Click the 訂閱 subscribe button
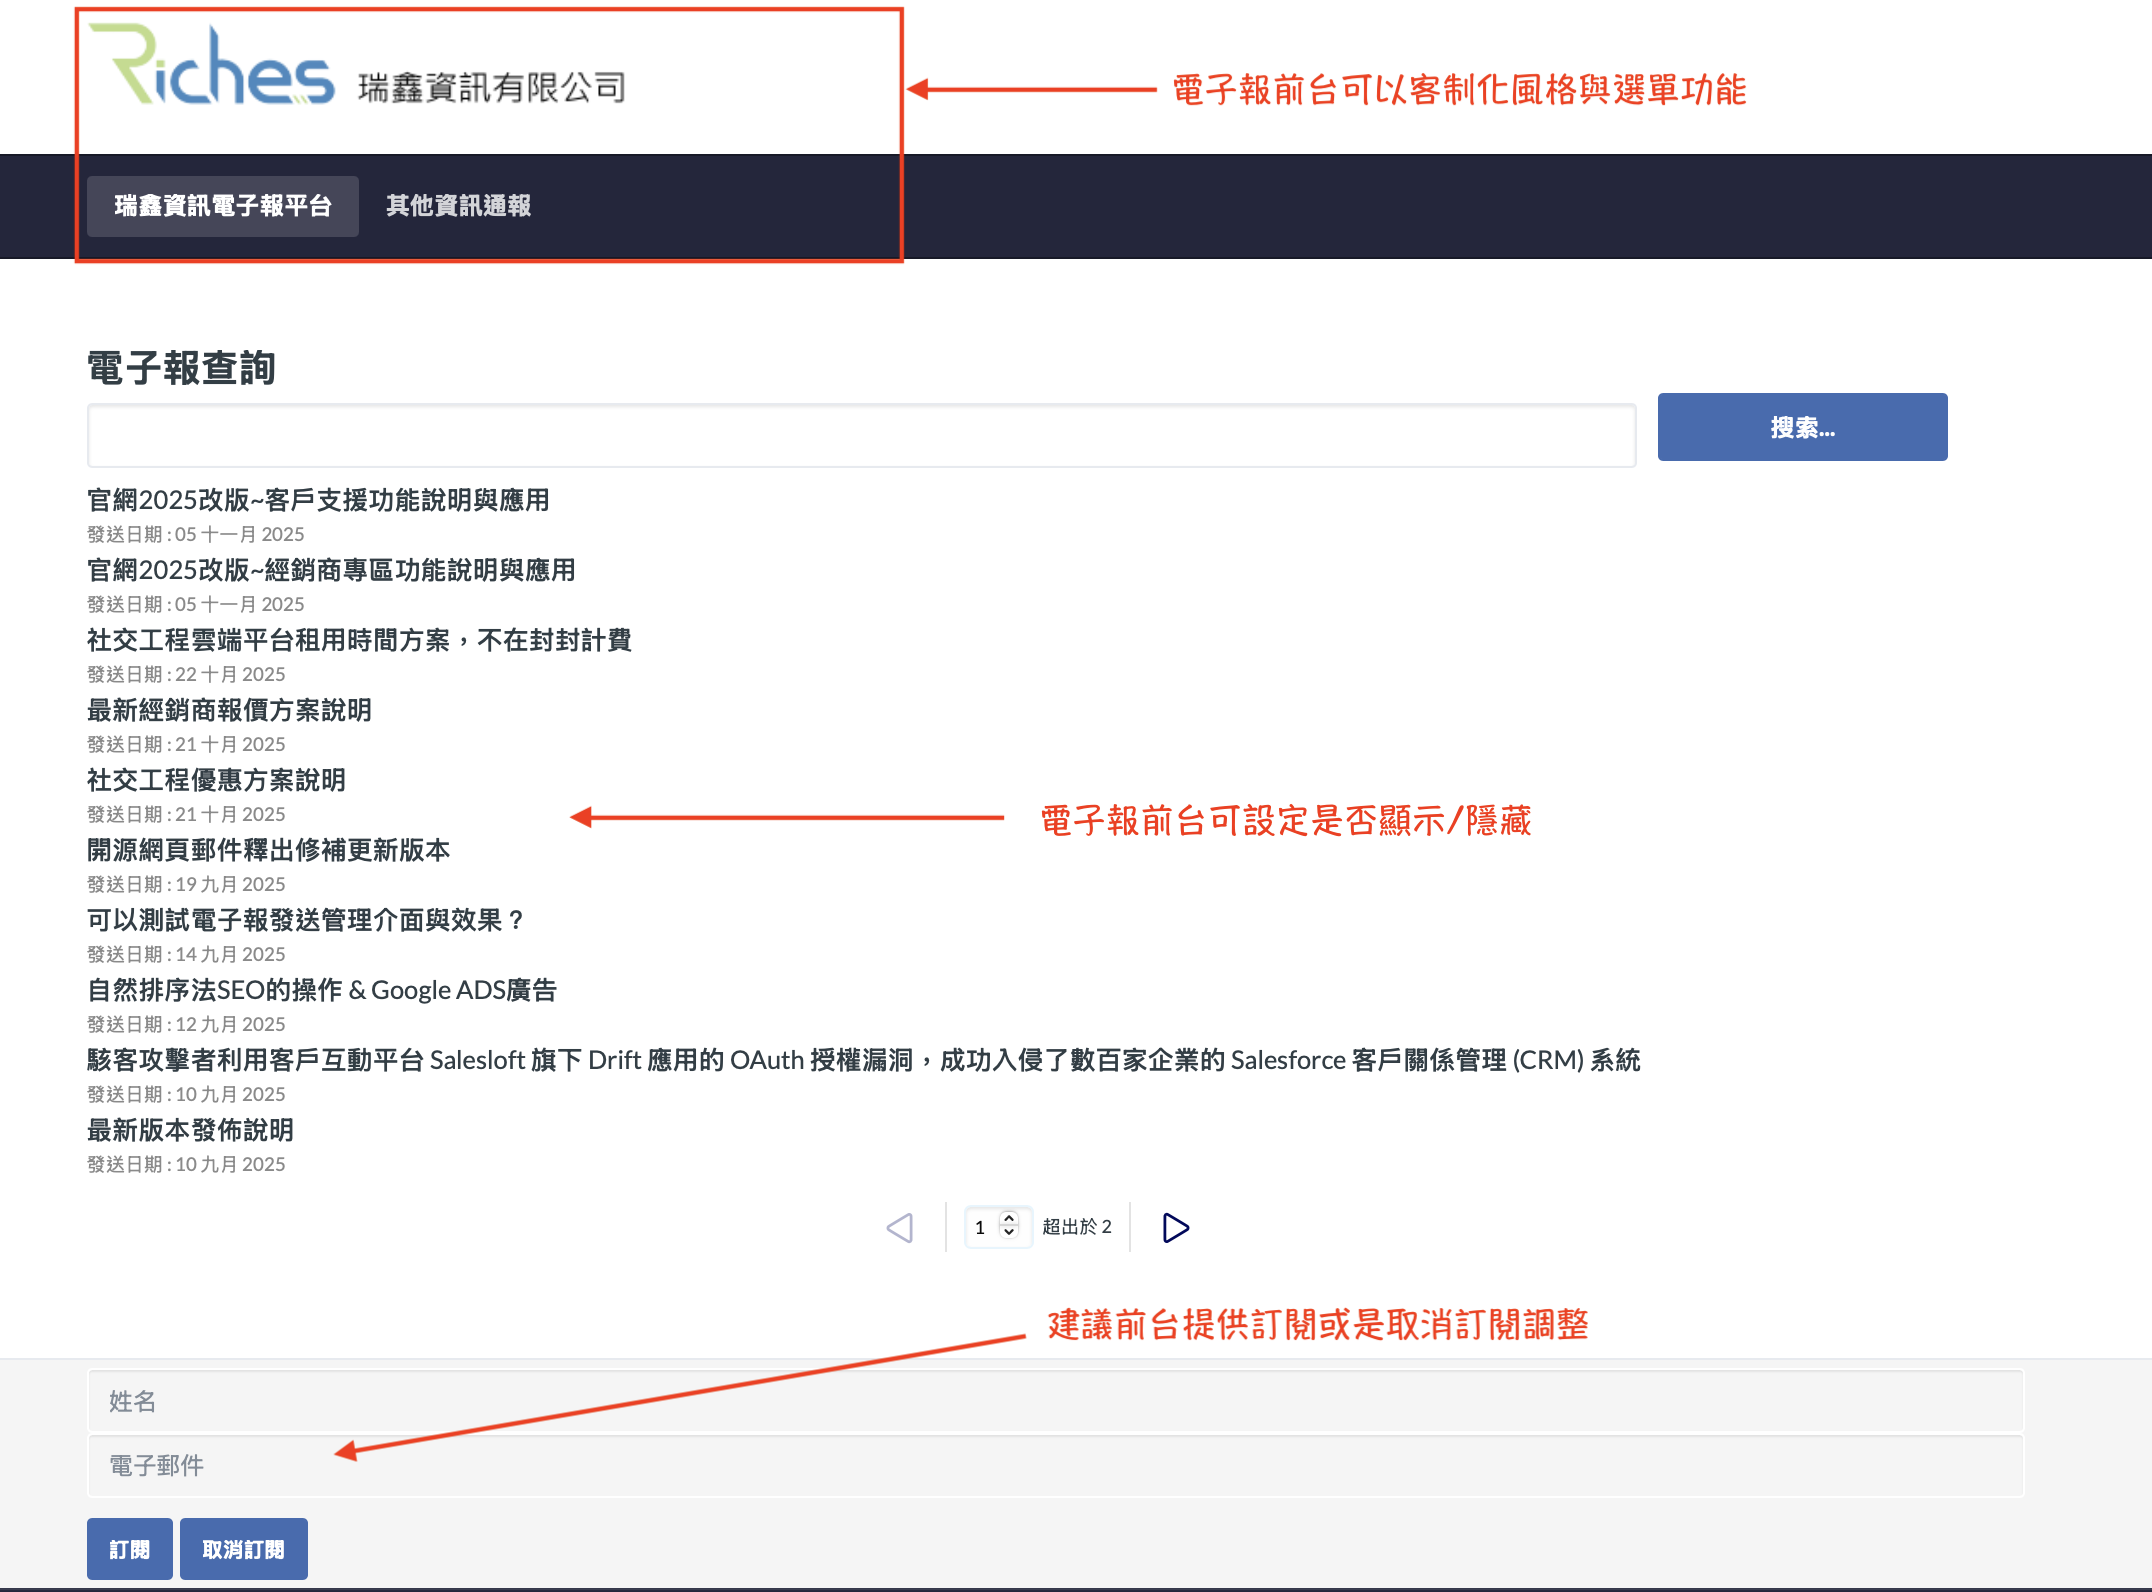 [129, 1549]
